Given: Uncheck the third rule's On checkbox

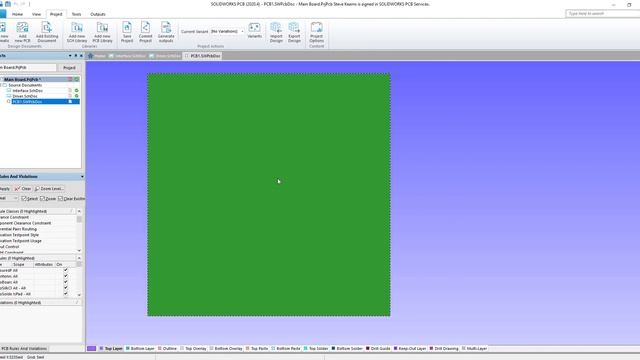Looking at the screenshot, I should [x=66, y=282].
